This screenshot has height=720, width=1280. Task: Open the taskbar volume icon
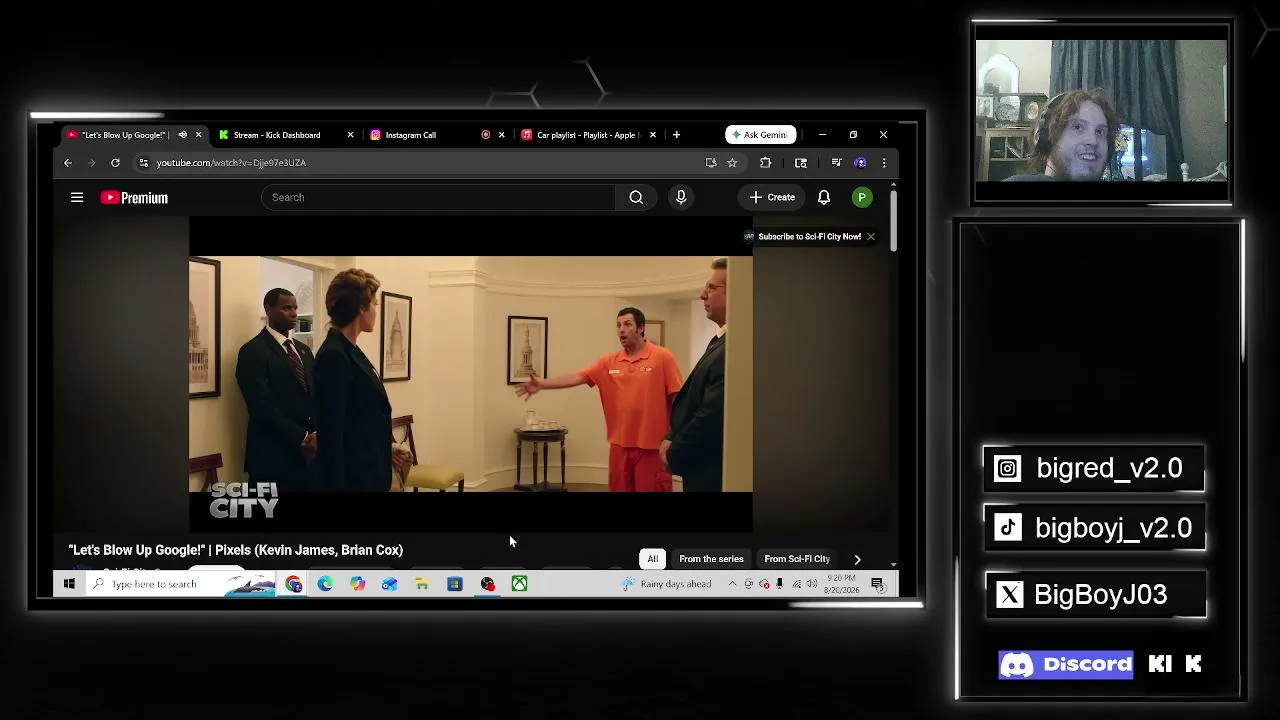coord(812,584)
